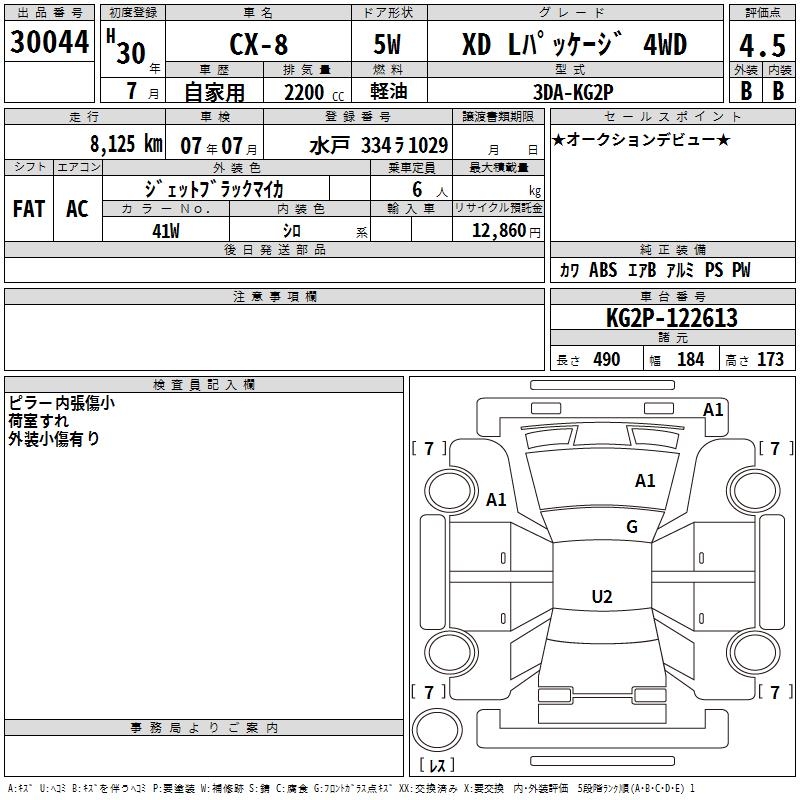Screen dimensions: 800x800
Task: Click registration number 水戸 334ラ1029
Action: 379,145
